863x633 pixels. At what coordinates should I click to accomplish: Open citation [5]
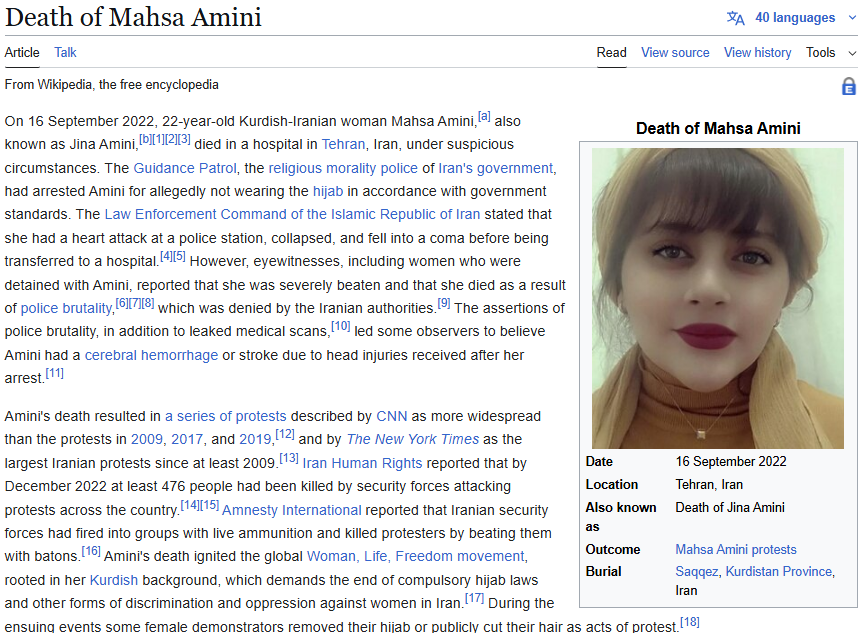tap(179, 256)
